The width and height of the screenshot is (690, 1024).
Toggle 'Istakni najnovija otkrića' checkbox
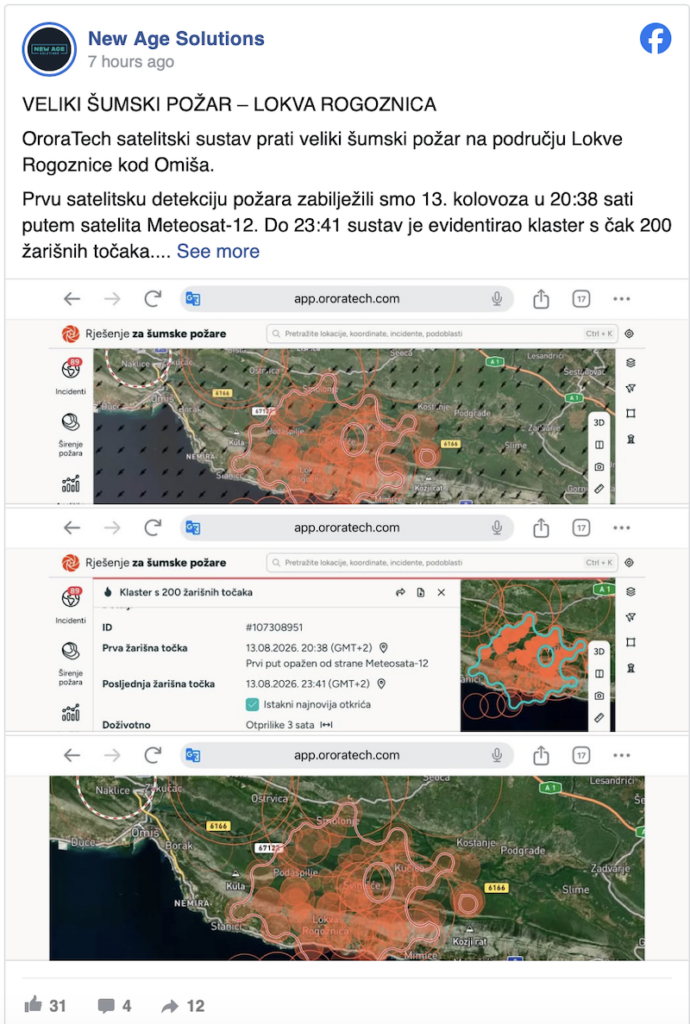(x=252, y=705)
